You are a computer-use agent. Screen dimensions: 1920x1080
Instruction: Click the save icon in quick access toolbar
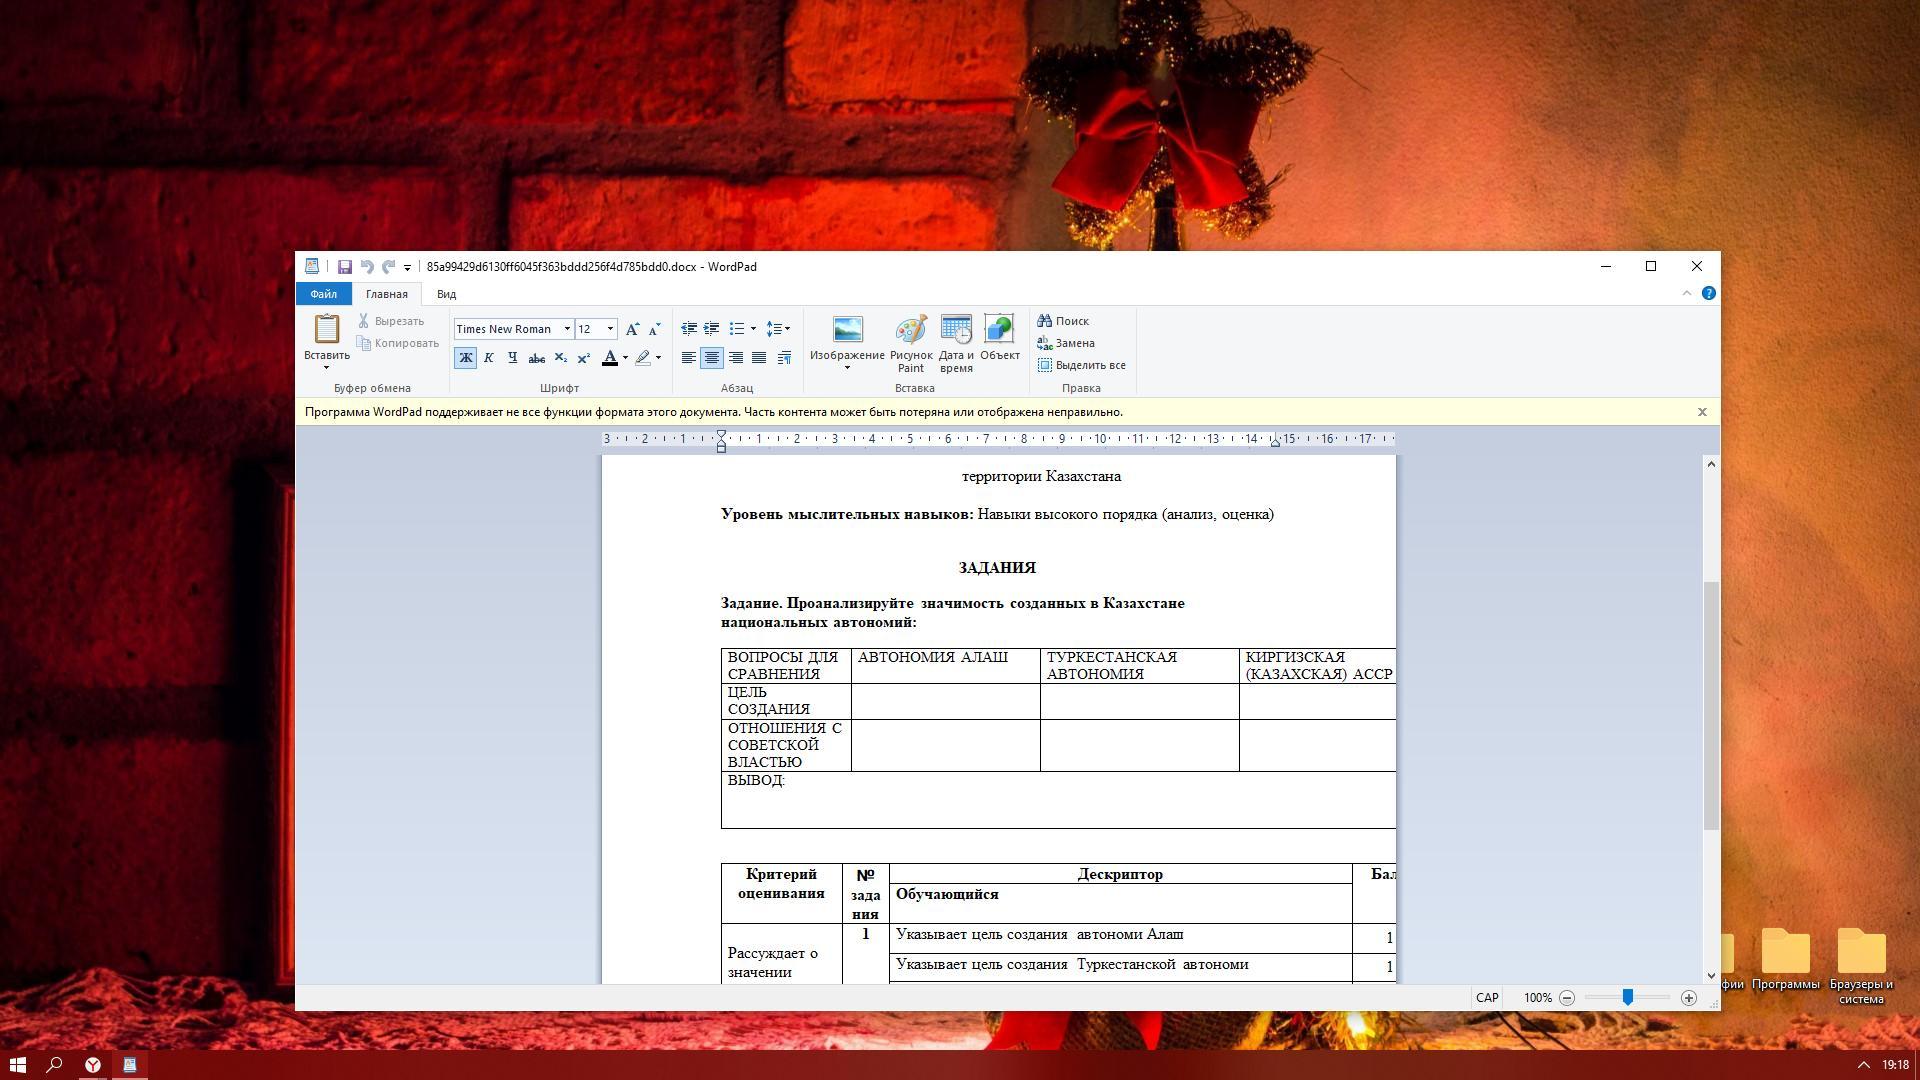coord(344,267)
